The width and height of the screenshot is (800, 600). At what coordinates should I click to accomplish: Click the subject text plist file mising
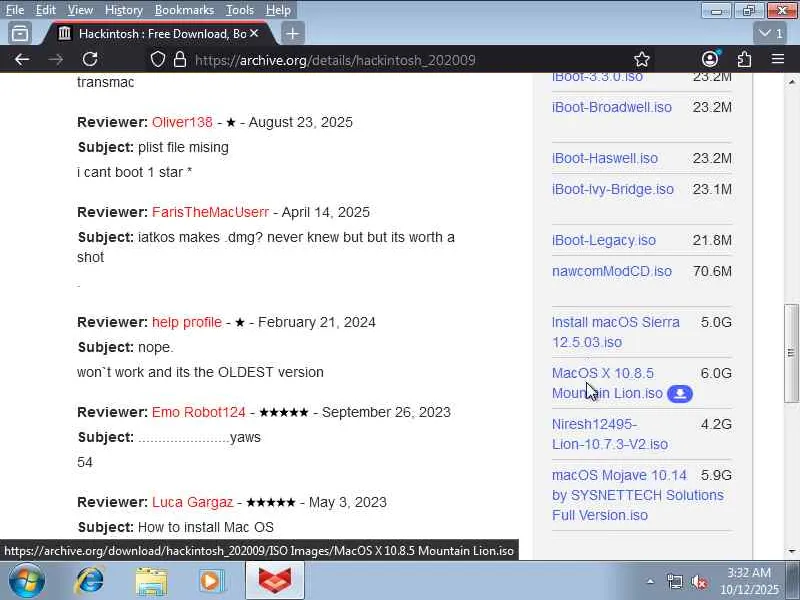[x=183, y=147]
